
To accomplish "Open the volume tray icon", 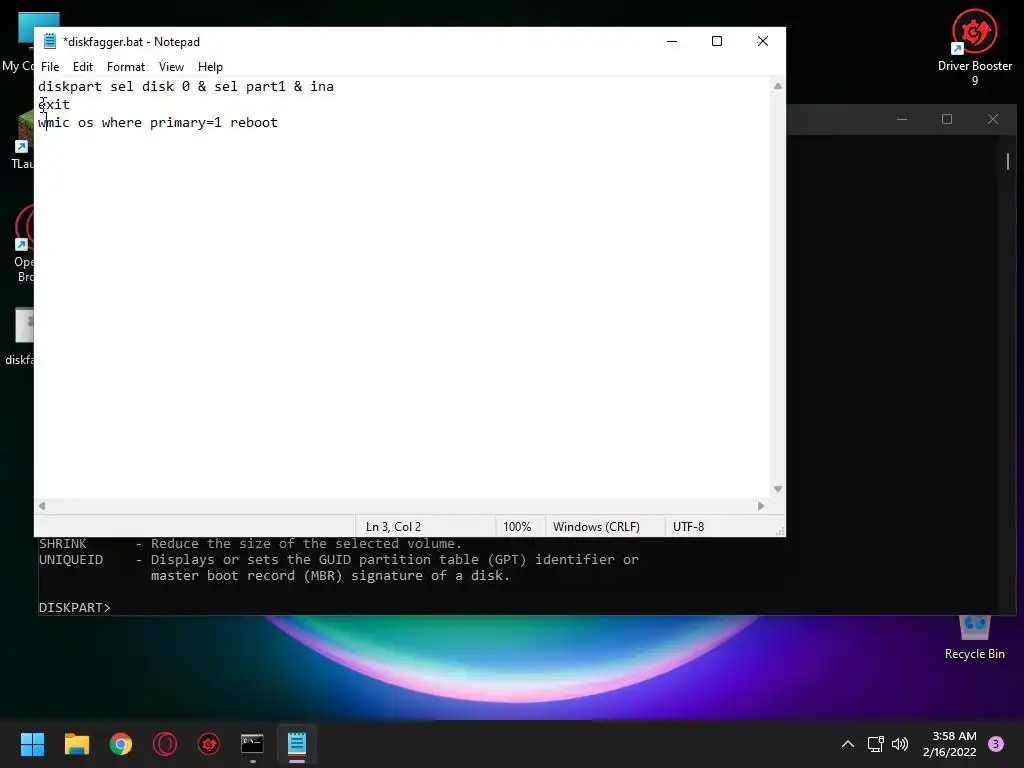I will (x=900, y=744).
